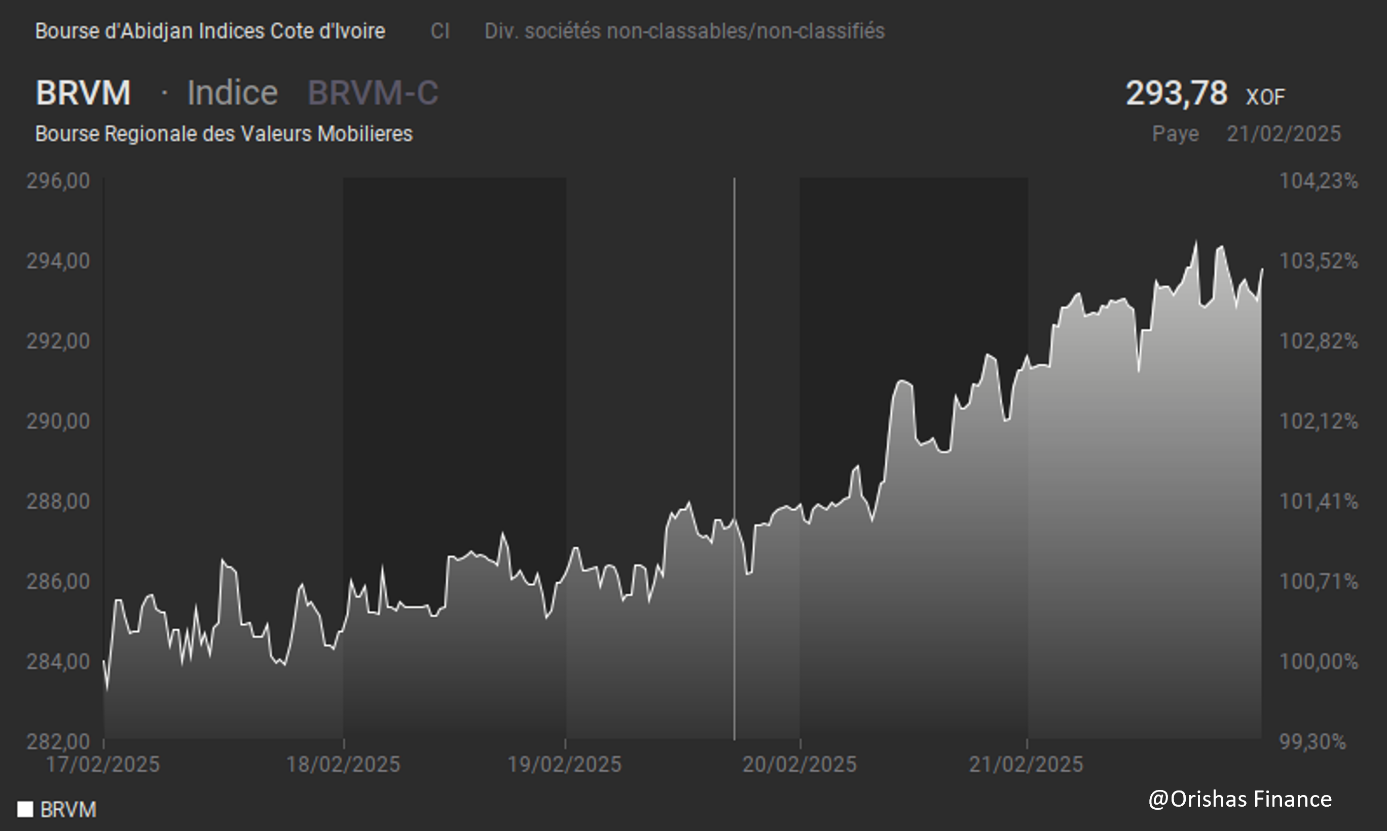Click the 21/02/2025 quote date at top right
The height and width of the screenshot is (831, 1387).
pos(1284,134)
